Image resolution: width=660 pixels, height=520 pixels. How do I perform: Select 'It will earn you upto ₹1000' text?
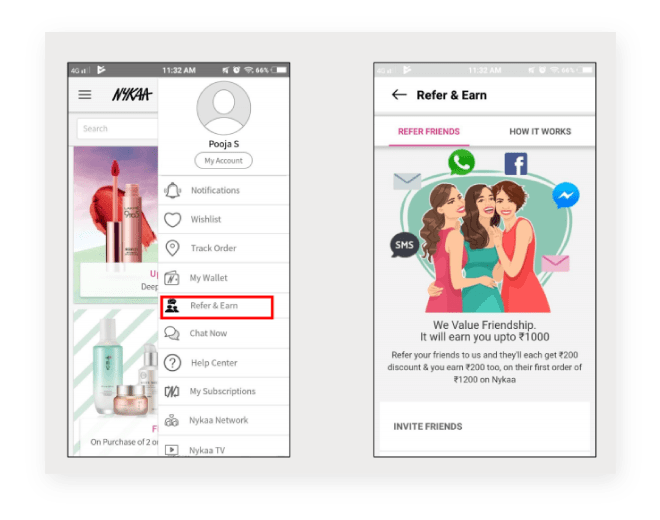484,337
